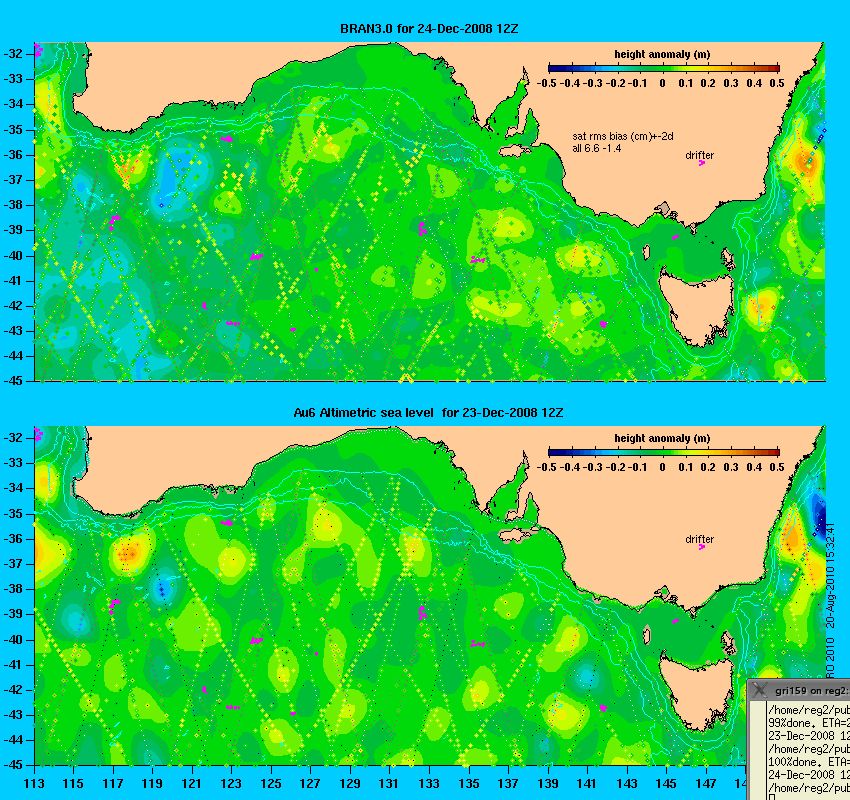The height and width of the screenshot is (800, 850).
Task: Click Tasmania on the Au6 altimetric map
Action: click(697, 691)
